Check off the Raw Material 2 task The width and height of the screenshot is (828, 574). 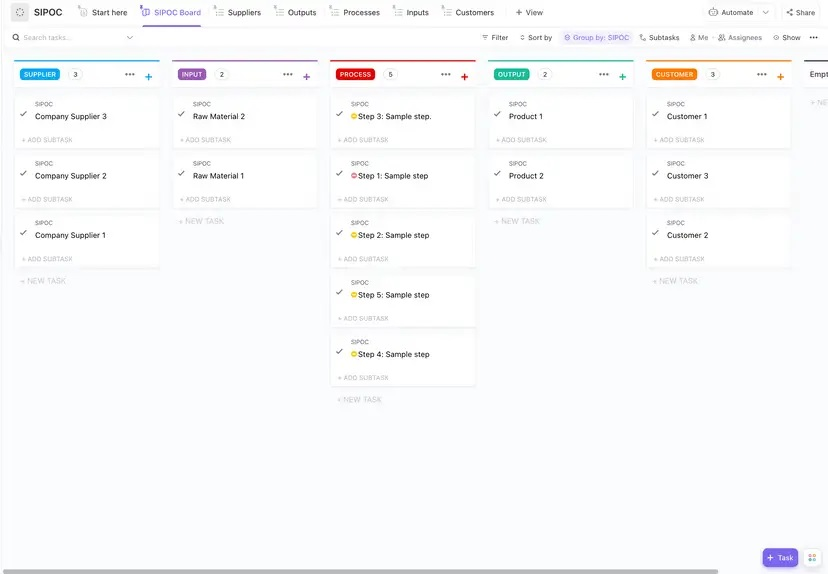181,114
